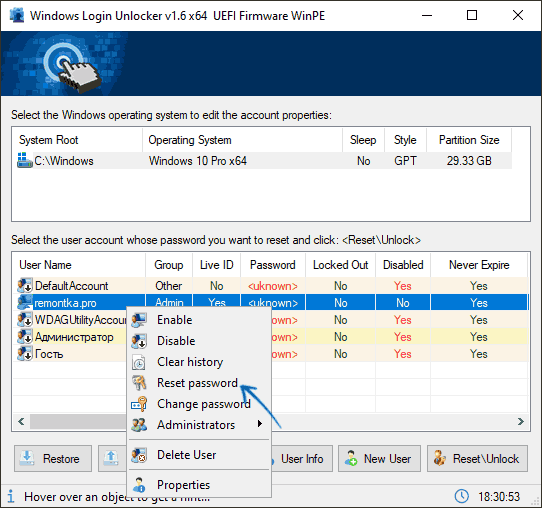542x508 pixels.
Task: Click the Properties person icon
Action: coord(139,485)
